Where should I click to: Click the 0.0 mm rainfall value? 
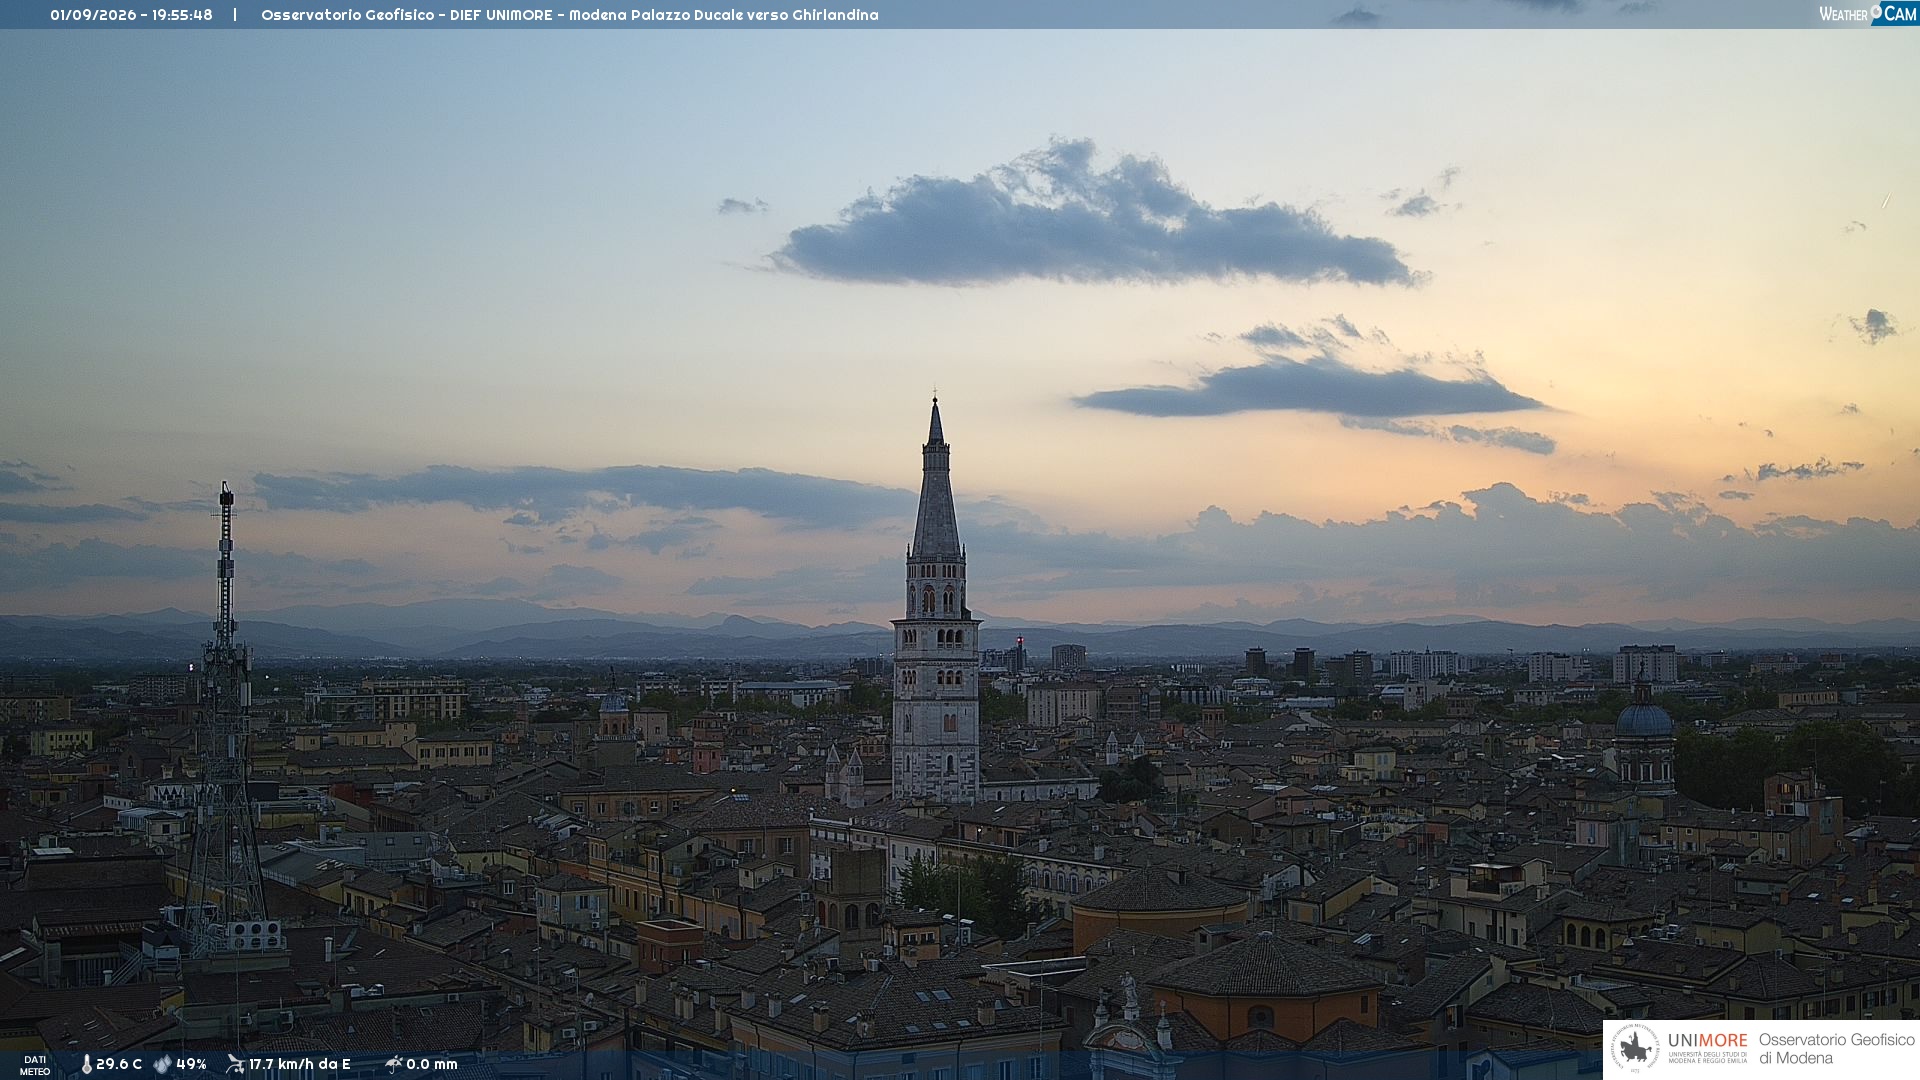(432, 1064)
